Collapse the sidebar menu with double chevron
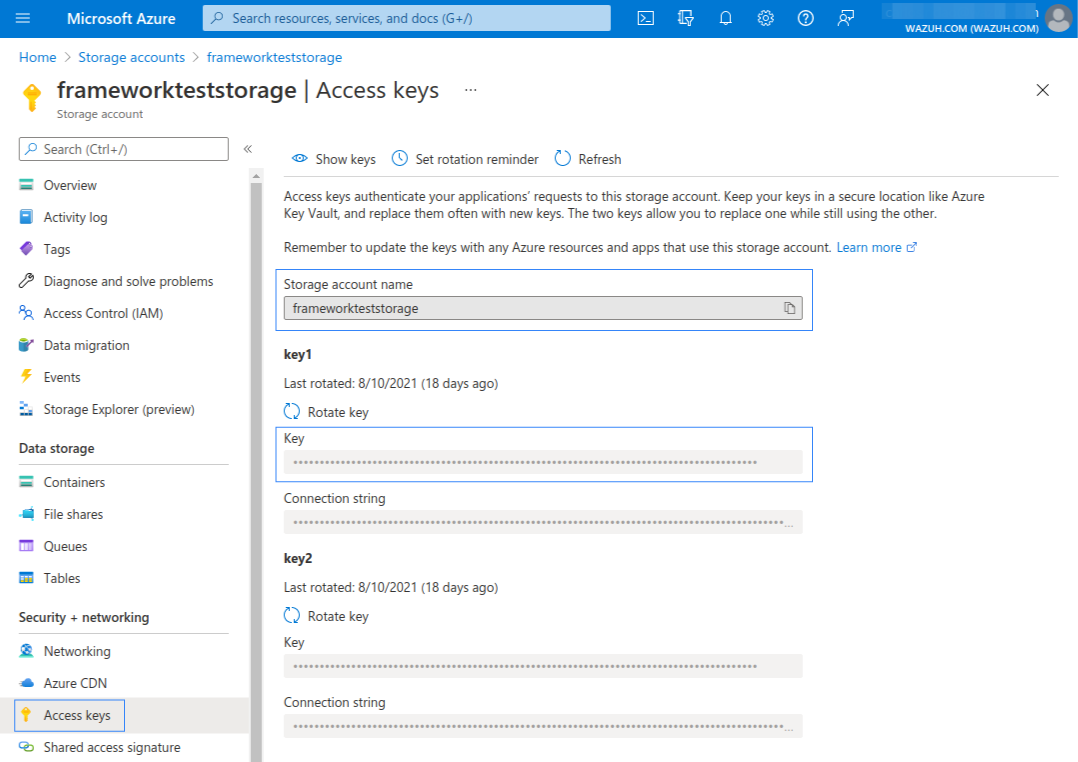This screenshot has height=762, width=1078. pos(248,149)
